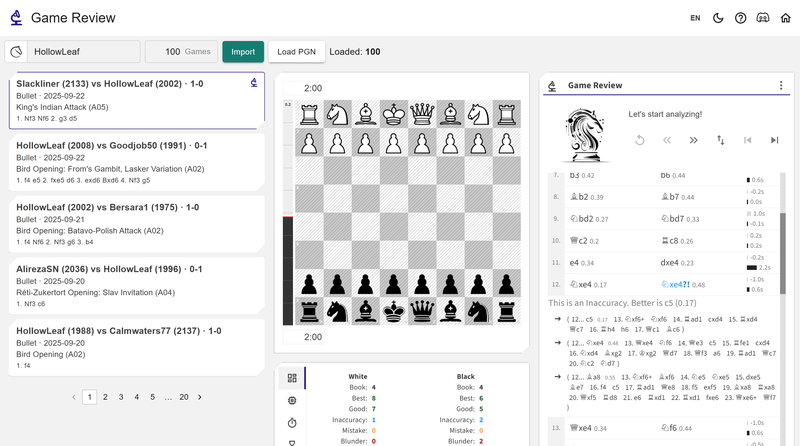The image size is (800, 446).
Task: Flip the board with the swap arrows icon
Action: tap(720, 141)
